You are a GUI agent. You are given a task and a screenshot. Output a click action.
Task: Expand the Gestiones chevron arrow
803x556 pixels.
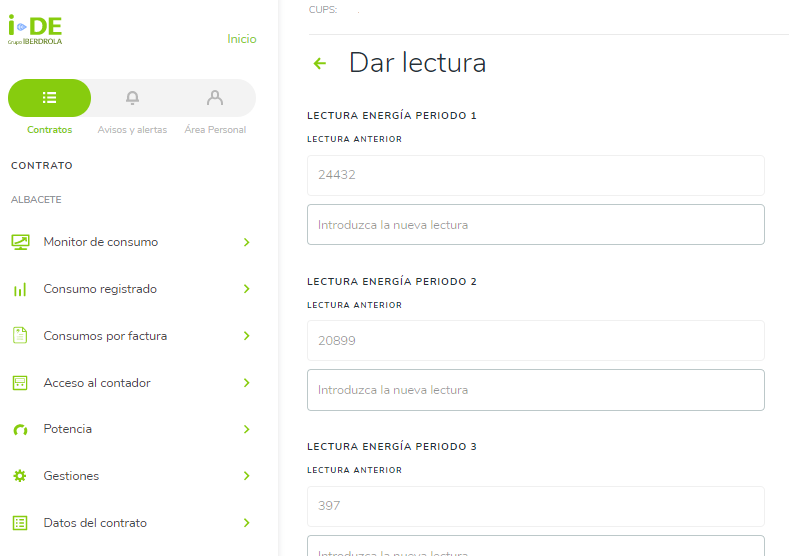pos(246,476)
